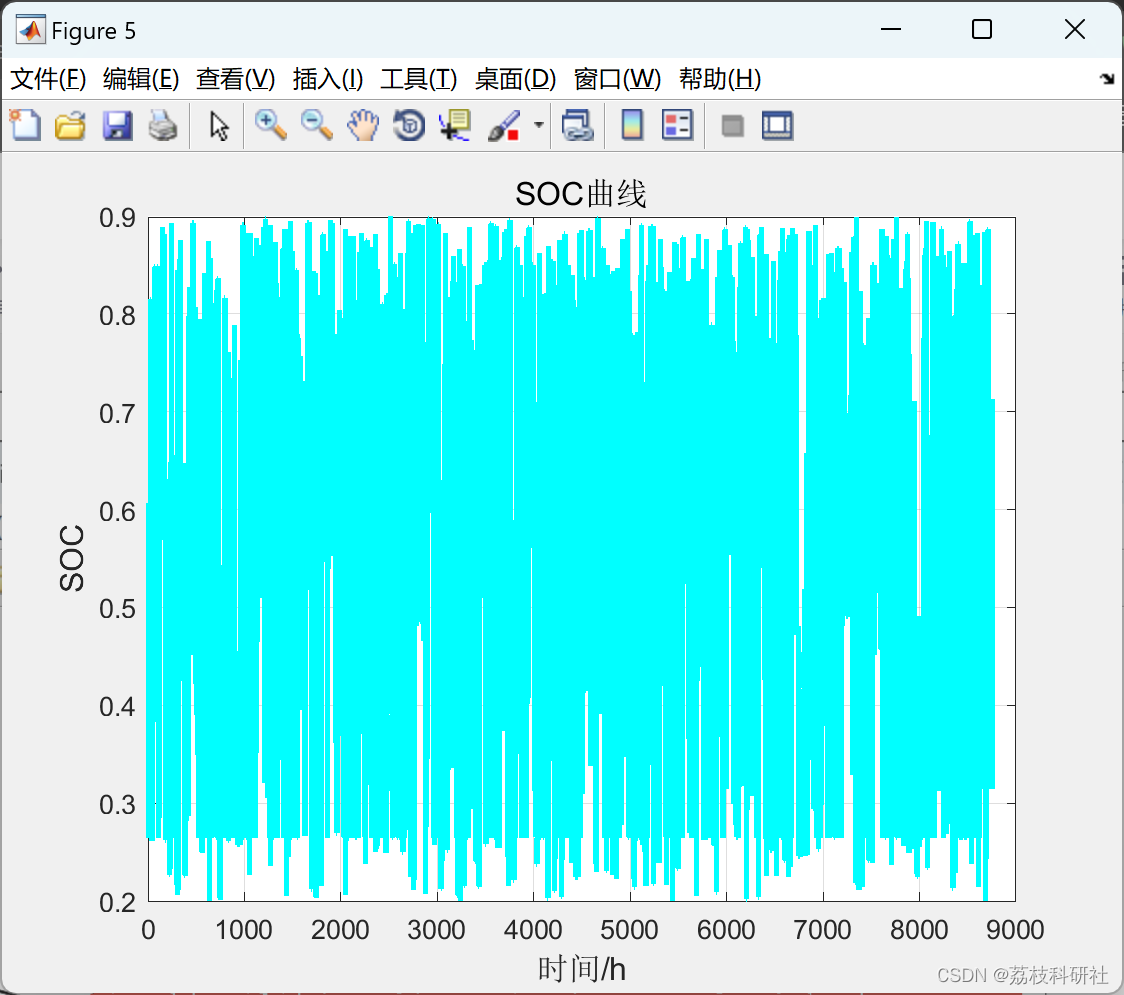Select the Data Cursor tool
Screen dimensions: 1124x995
(x=455, y=125)
